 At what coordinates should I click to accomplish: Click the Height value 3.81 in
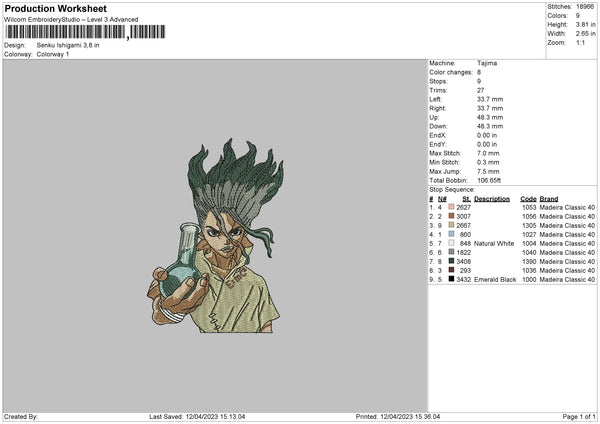pyautogui.click(x=585, y=24)
